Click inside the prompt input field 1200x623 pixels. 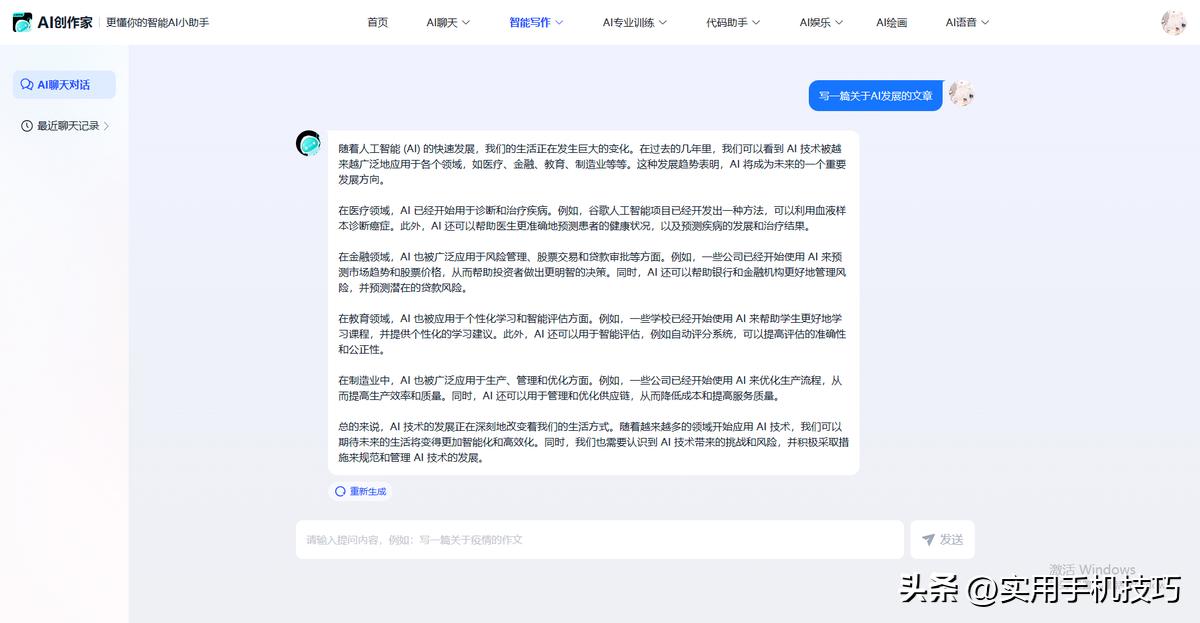pyautogui.click(x=600, y=539)
